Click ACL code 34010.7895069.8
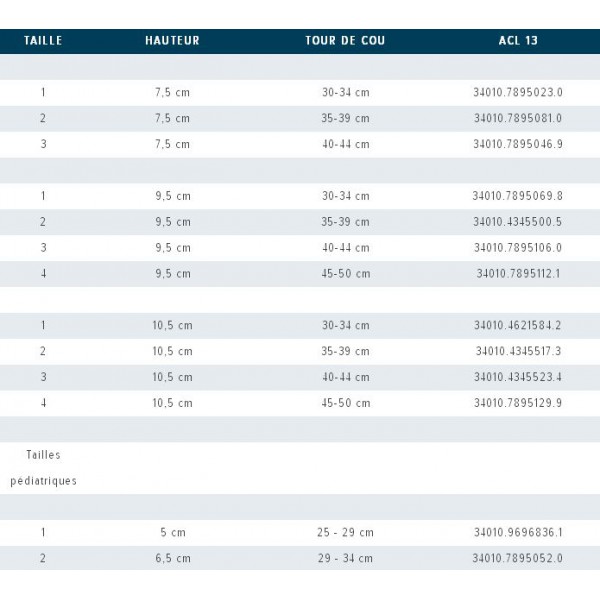The width and height of the screenshot is (600, 600). pos(518,196)
